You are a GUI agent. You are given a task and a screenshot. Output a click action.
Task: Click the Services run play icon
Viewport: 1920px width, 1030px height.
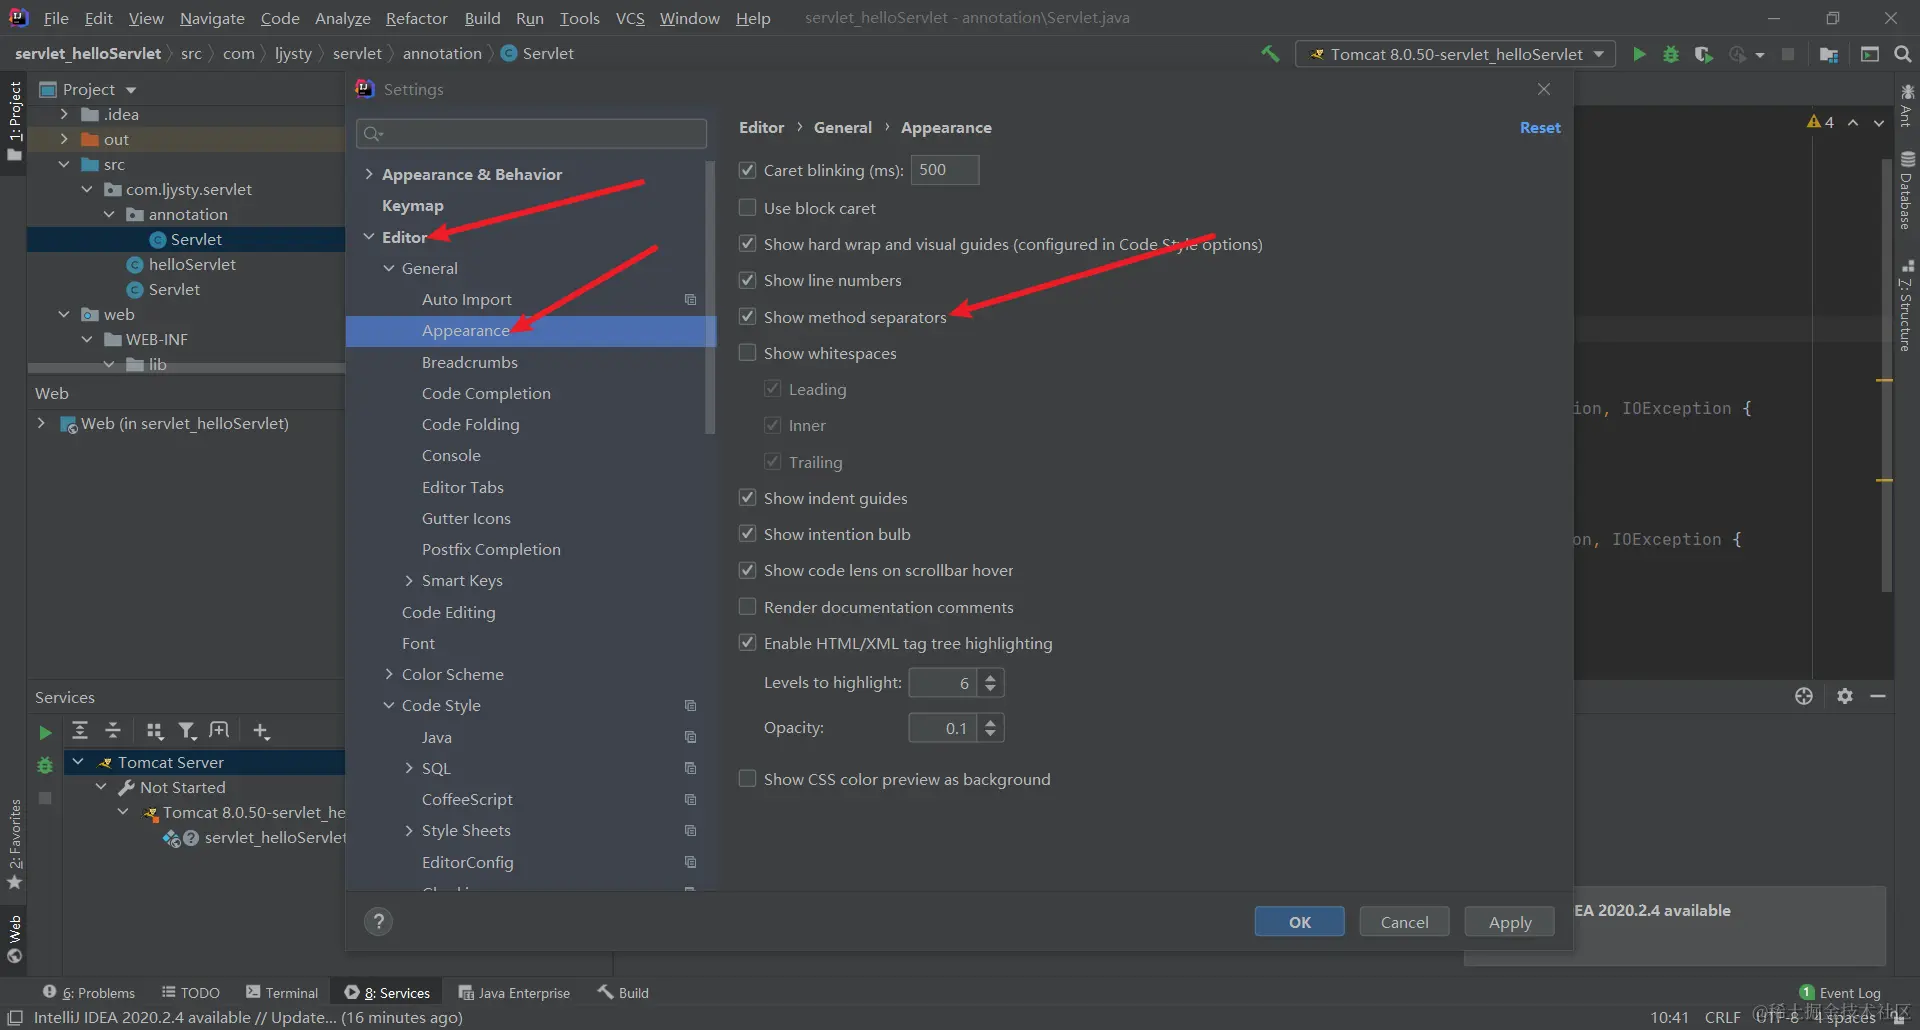(x=45, y=732)
